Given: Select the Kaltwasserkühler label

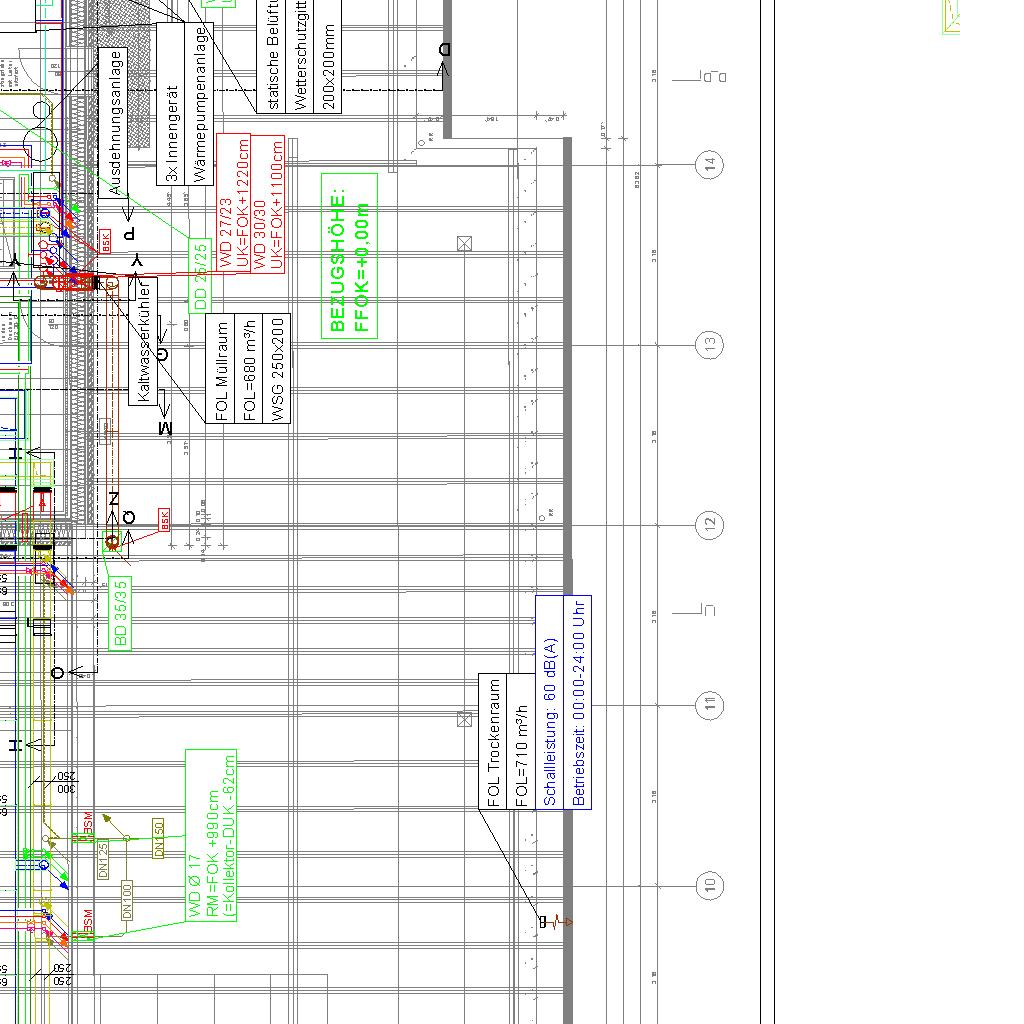Looking at the screenshot, I should [143, 341].
